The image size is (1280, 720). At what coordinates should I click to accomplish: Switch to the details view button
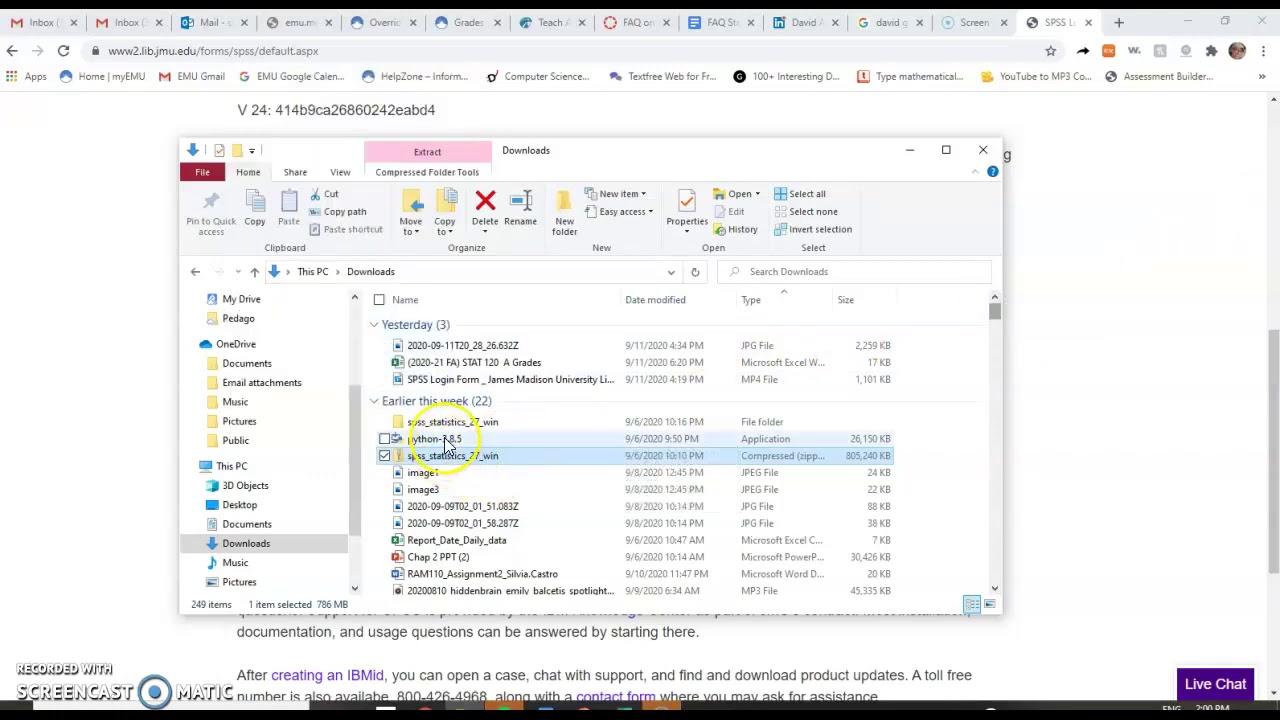(x=972, y=604)
